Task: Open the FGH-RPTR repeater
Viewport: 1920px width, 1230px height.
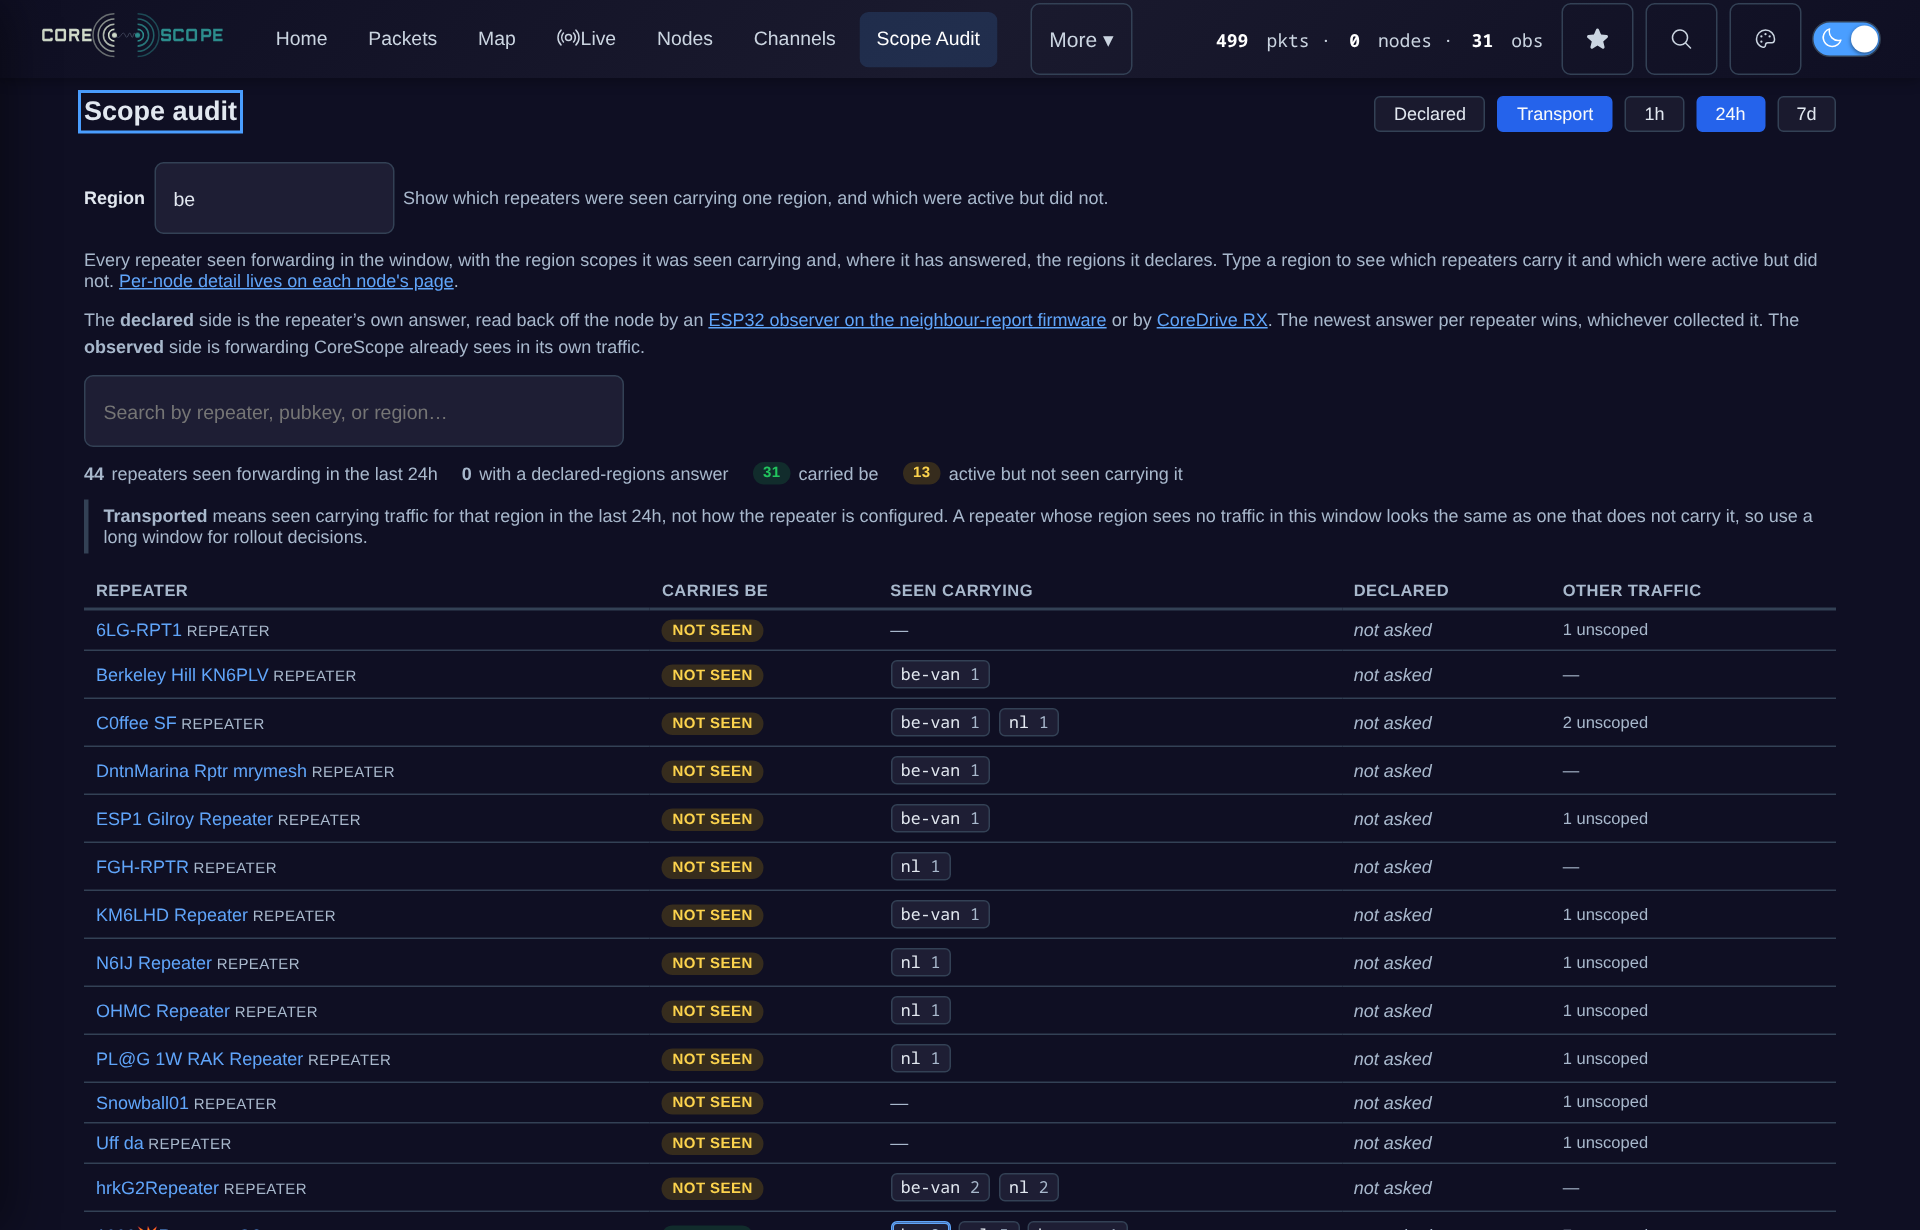Action: (x=142, y=867)
